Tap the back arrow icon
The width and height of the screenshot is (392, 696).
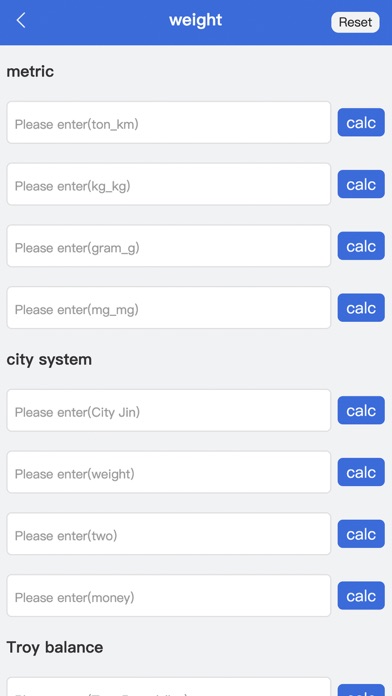click(x=21, y=20)
